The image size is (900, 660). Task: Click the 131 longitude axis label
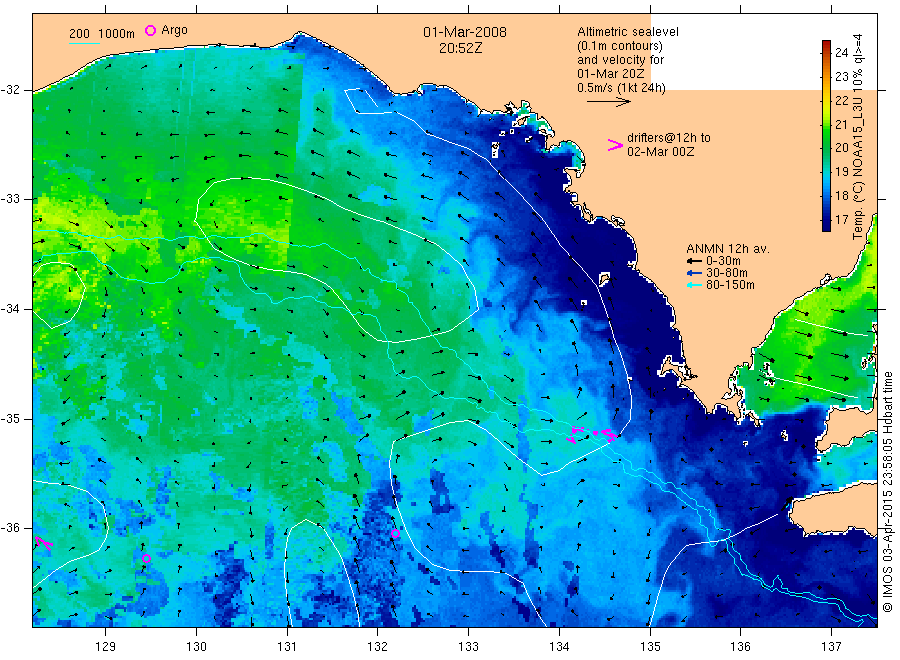[287, 647]
